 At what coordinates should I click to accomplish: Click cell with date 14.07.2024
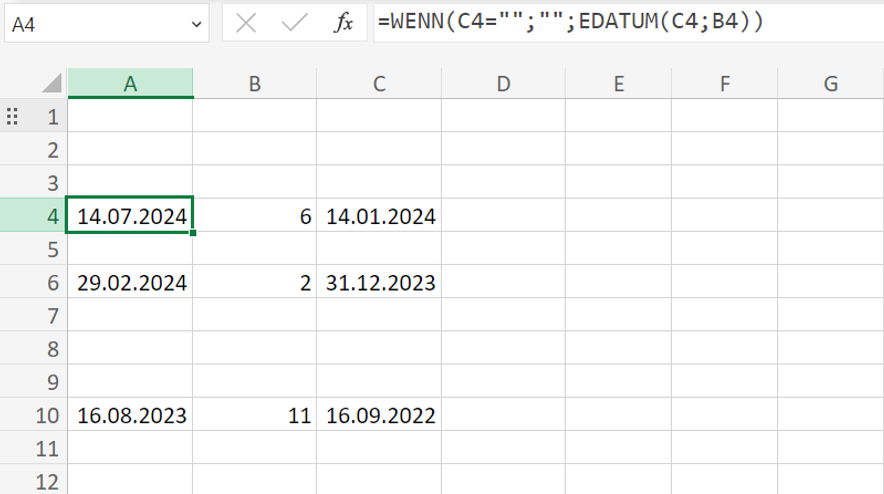(130, 215)
